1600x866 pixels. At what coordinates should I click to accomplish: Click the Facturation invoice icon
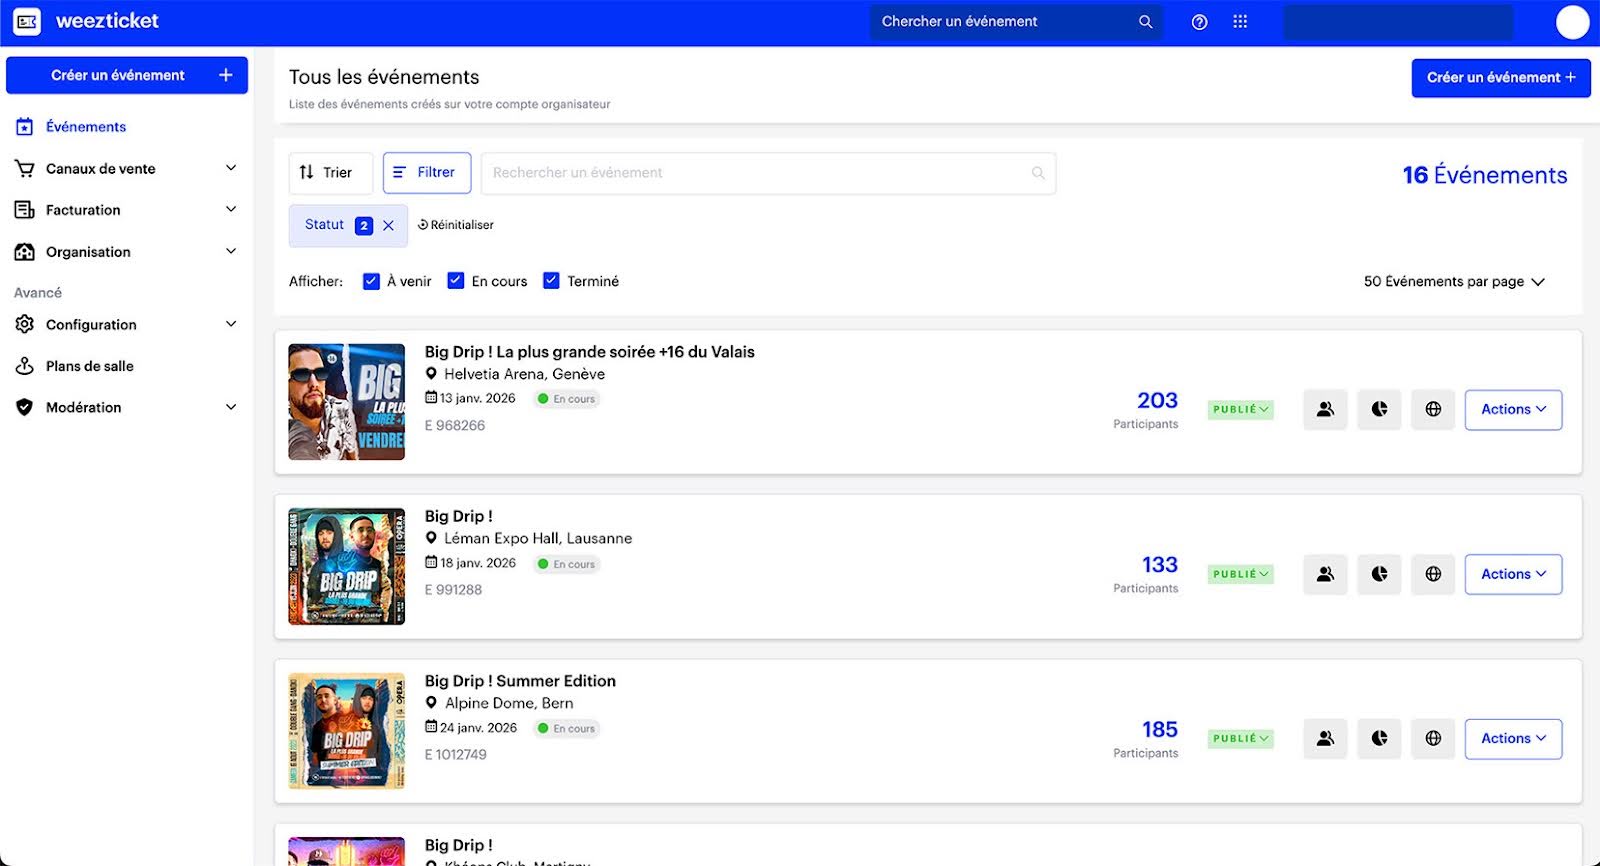(x=25, y=210)
